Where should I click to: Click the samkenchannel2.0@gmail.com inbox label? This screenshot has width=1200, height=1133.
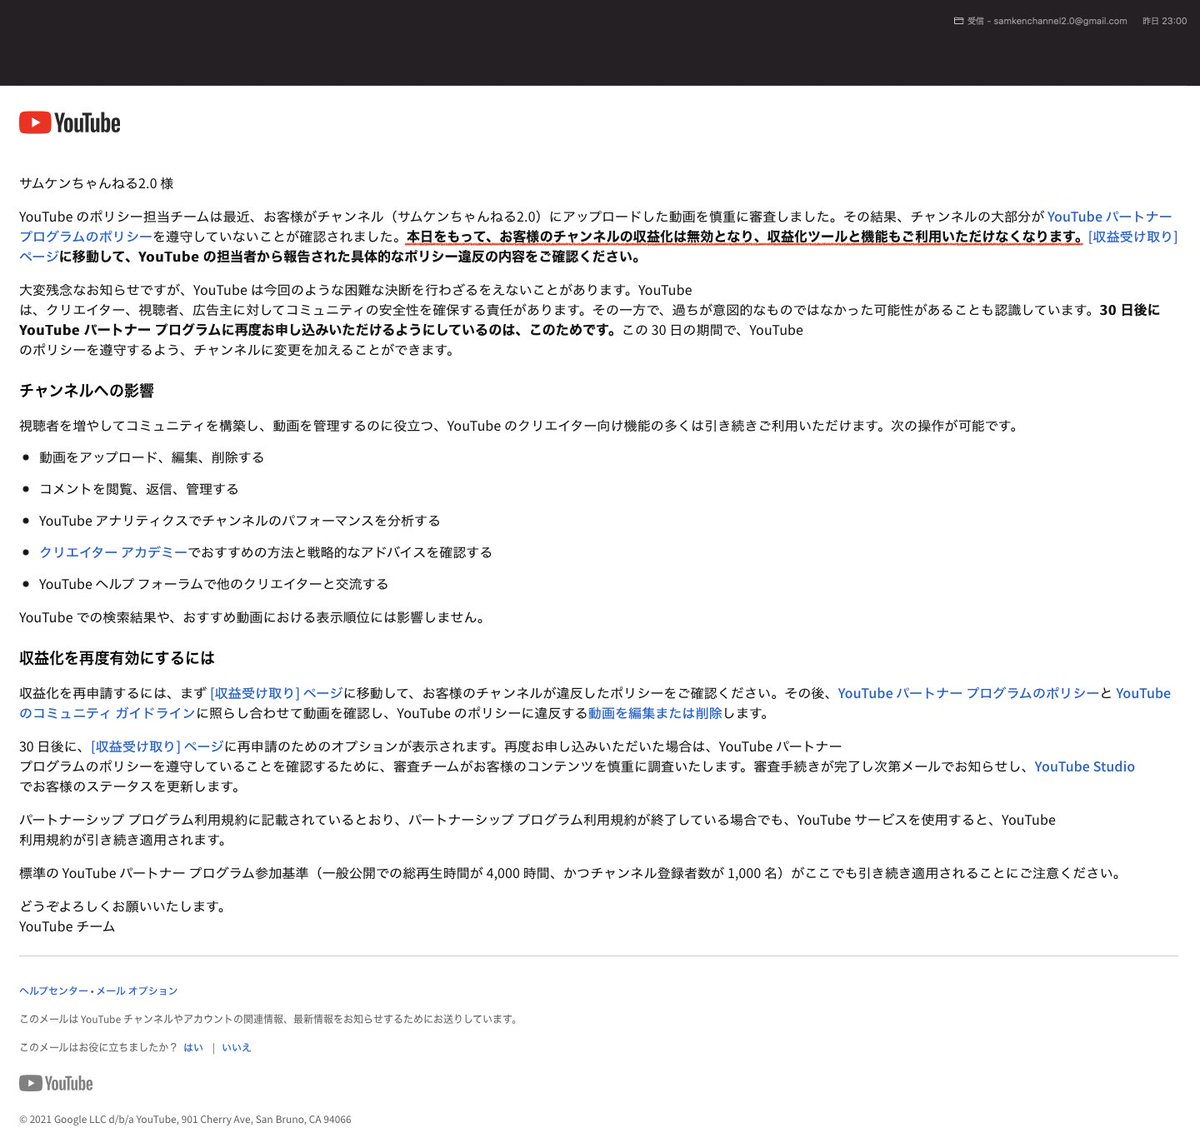[x=1047, y=21]
